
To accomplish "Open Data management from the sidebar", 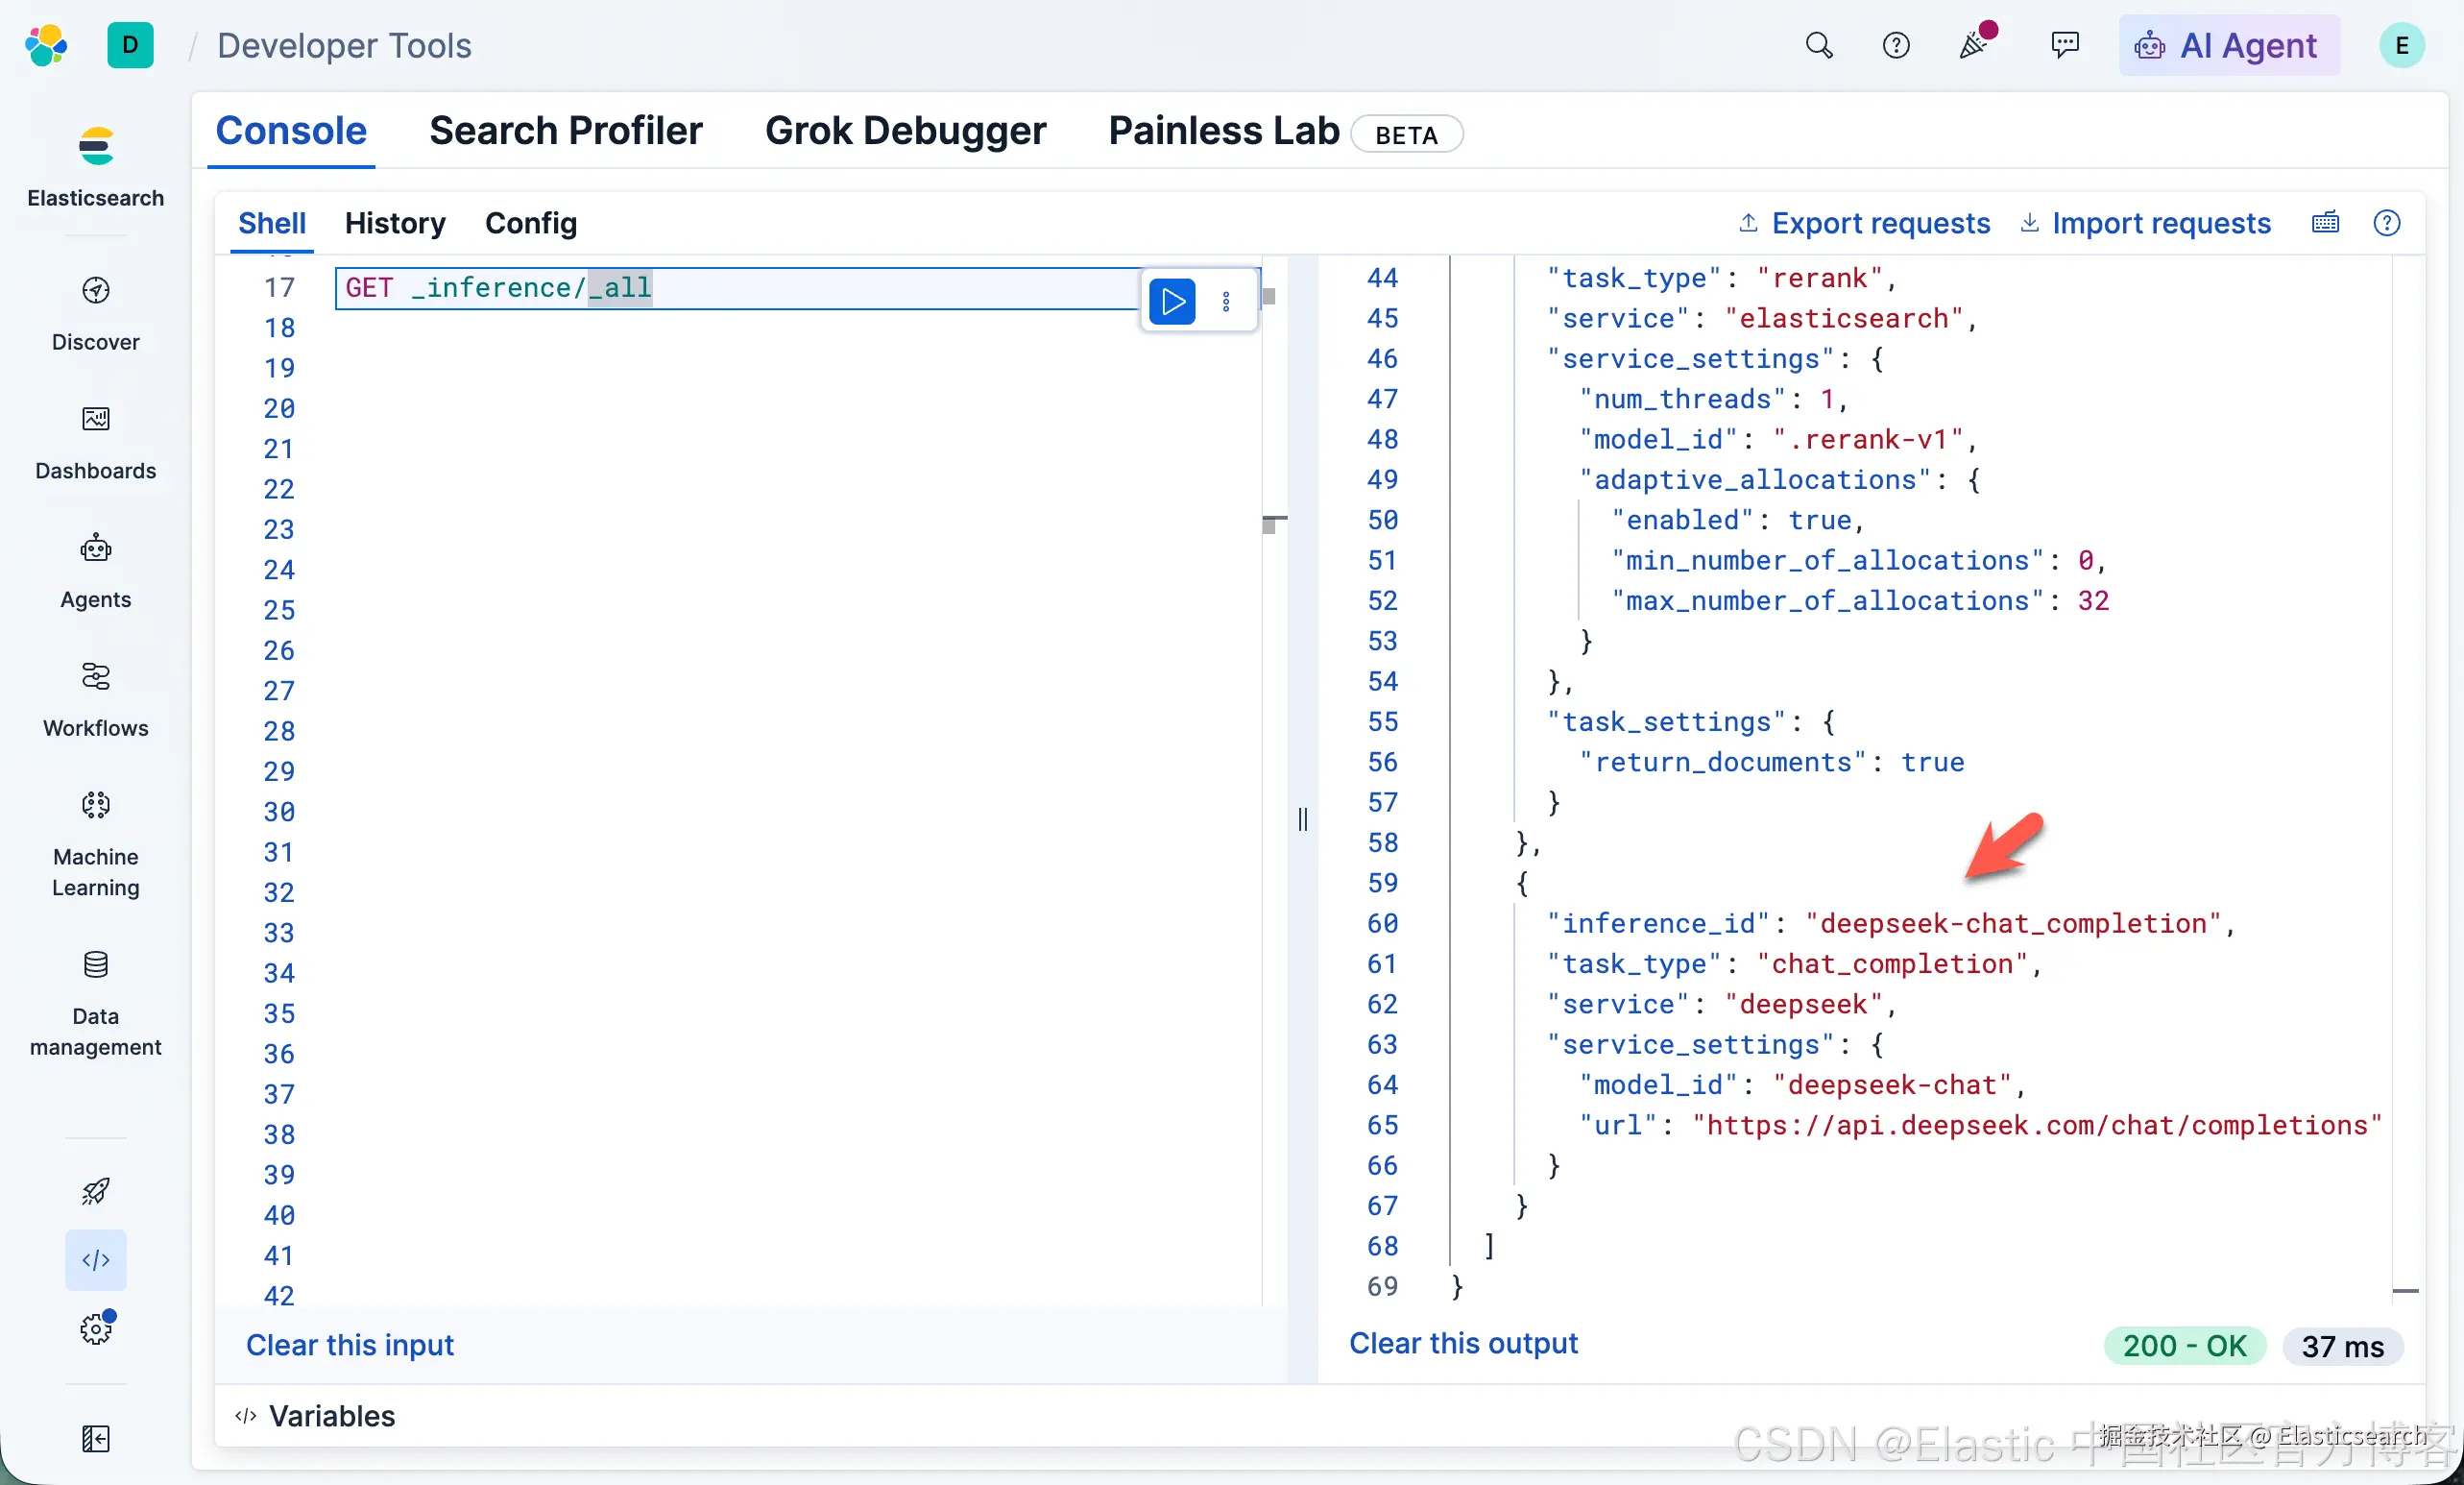I will point(96,1003).
